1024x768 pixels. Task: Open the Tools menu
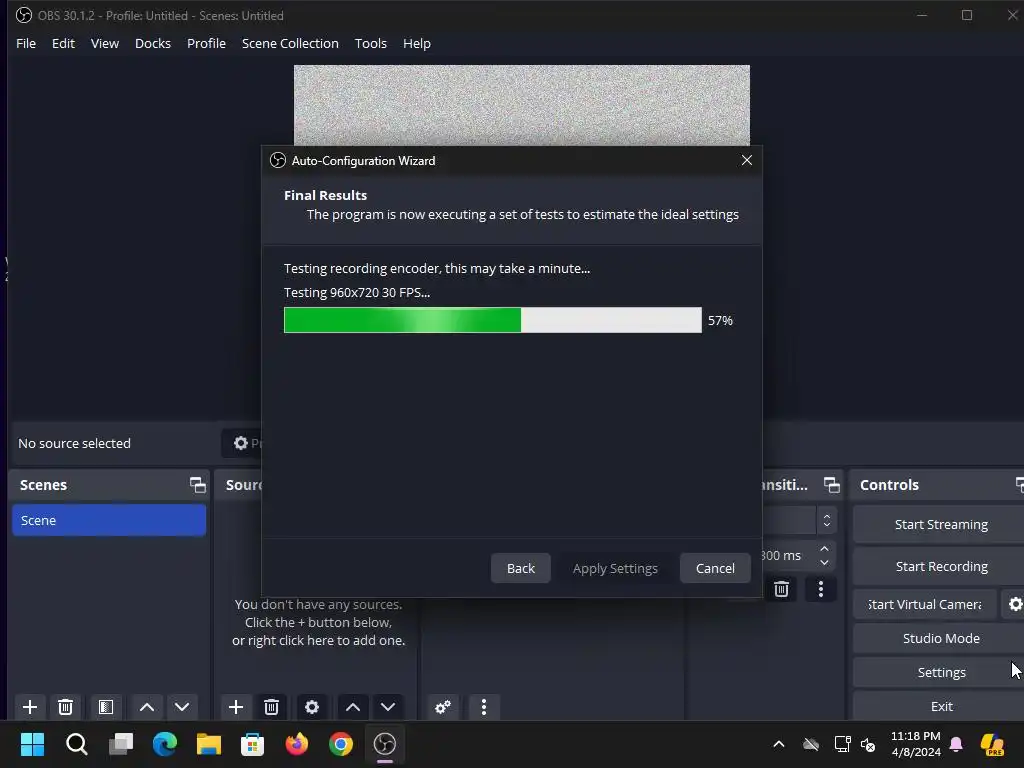click(x=371, y=43)
